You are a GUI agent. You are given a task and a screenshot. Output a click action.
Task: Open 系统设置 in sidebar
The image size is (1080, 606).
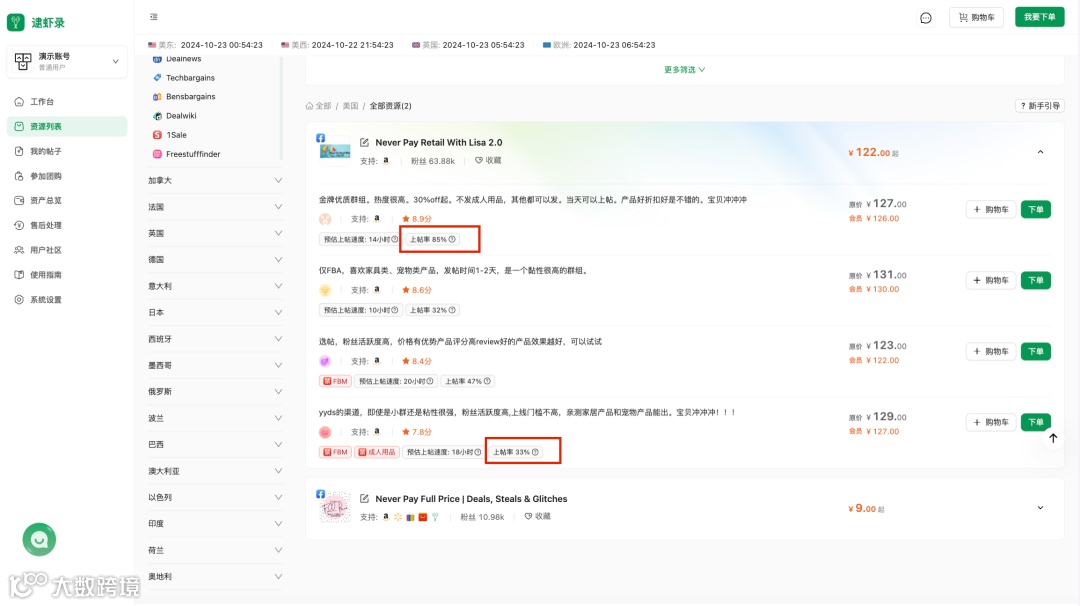point(67,300)
